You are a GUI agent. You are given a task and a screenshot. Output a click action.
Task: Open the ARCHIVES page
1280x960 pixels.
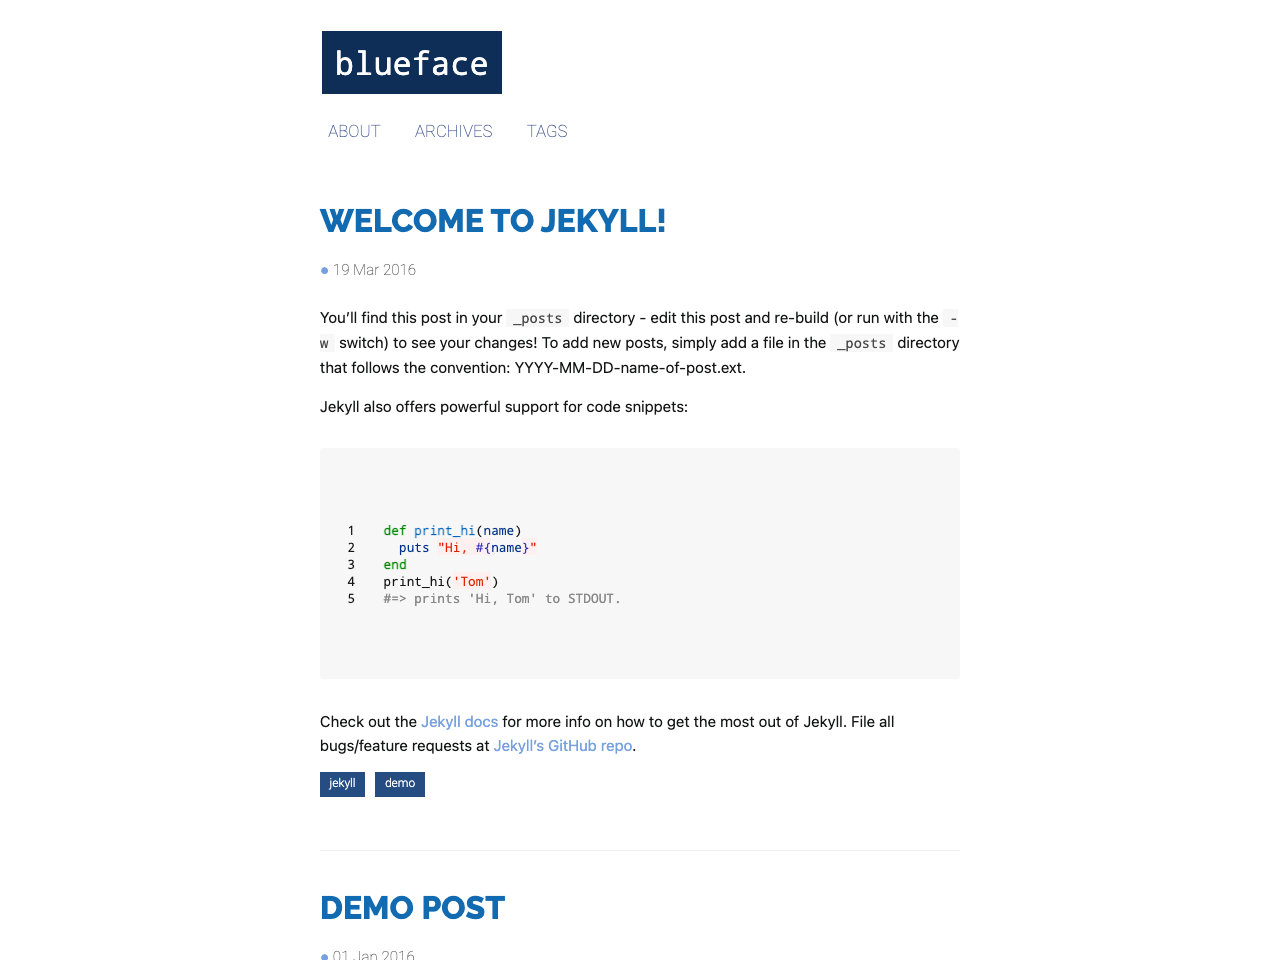(x=453, y=131)
